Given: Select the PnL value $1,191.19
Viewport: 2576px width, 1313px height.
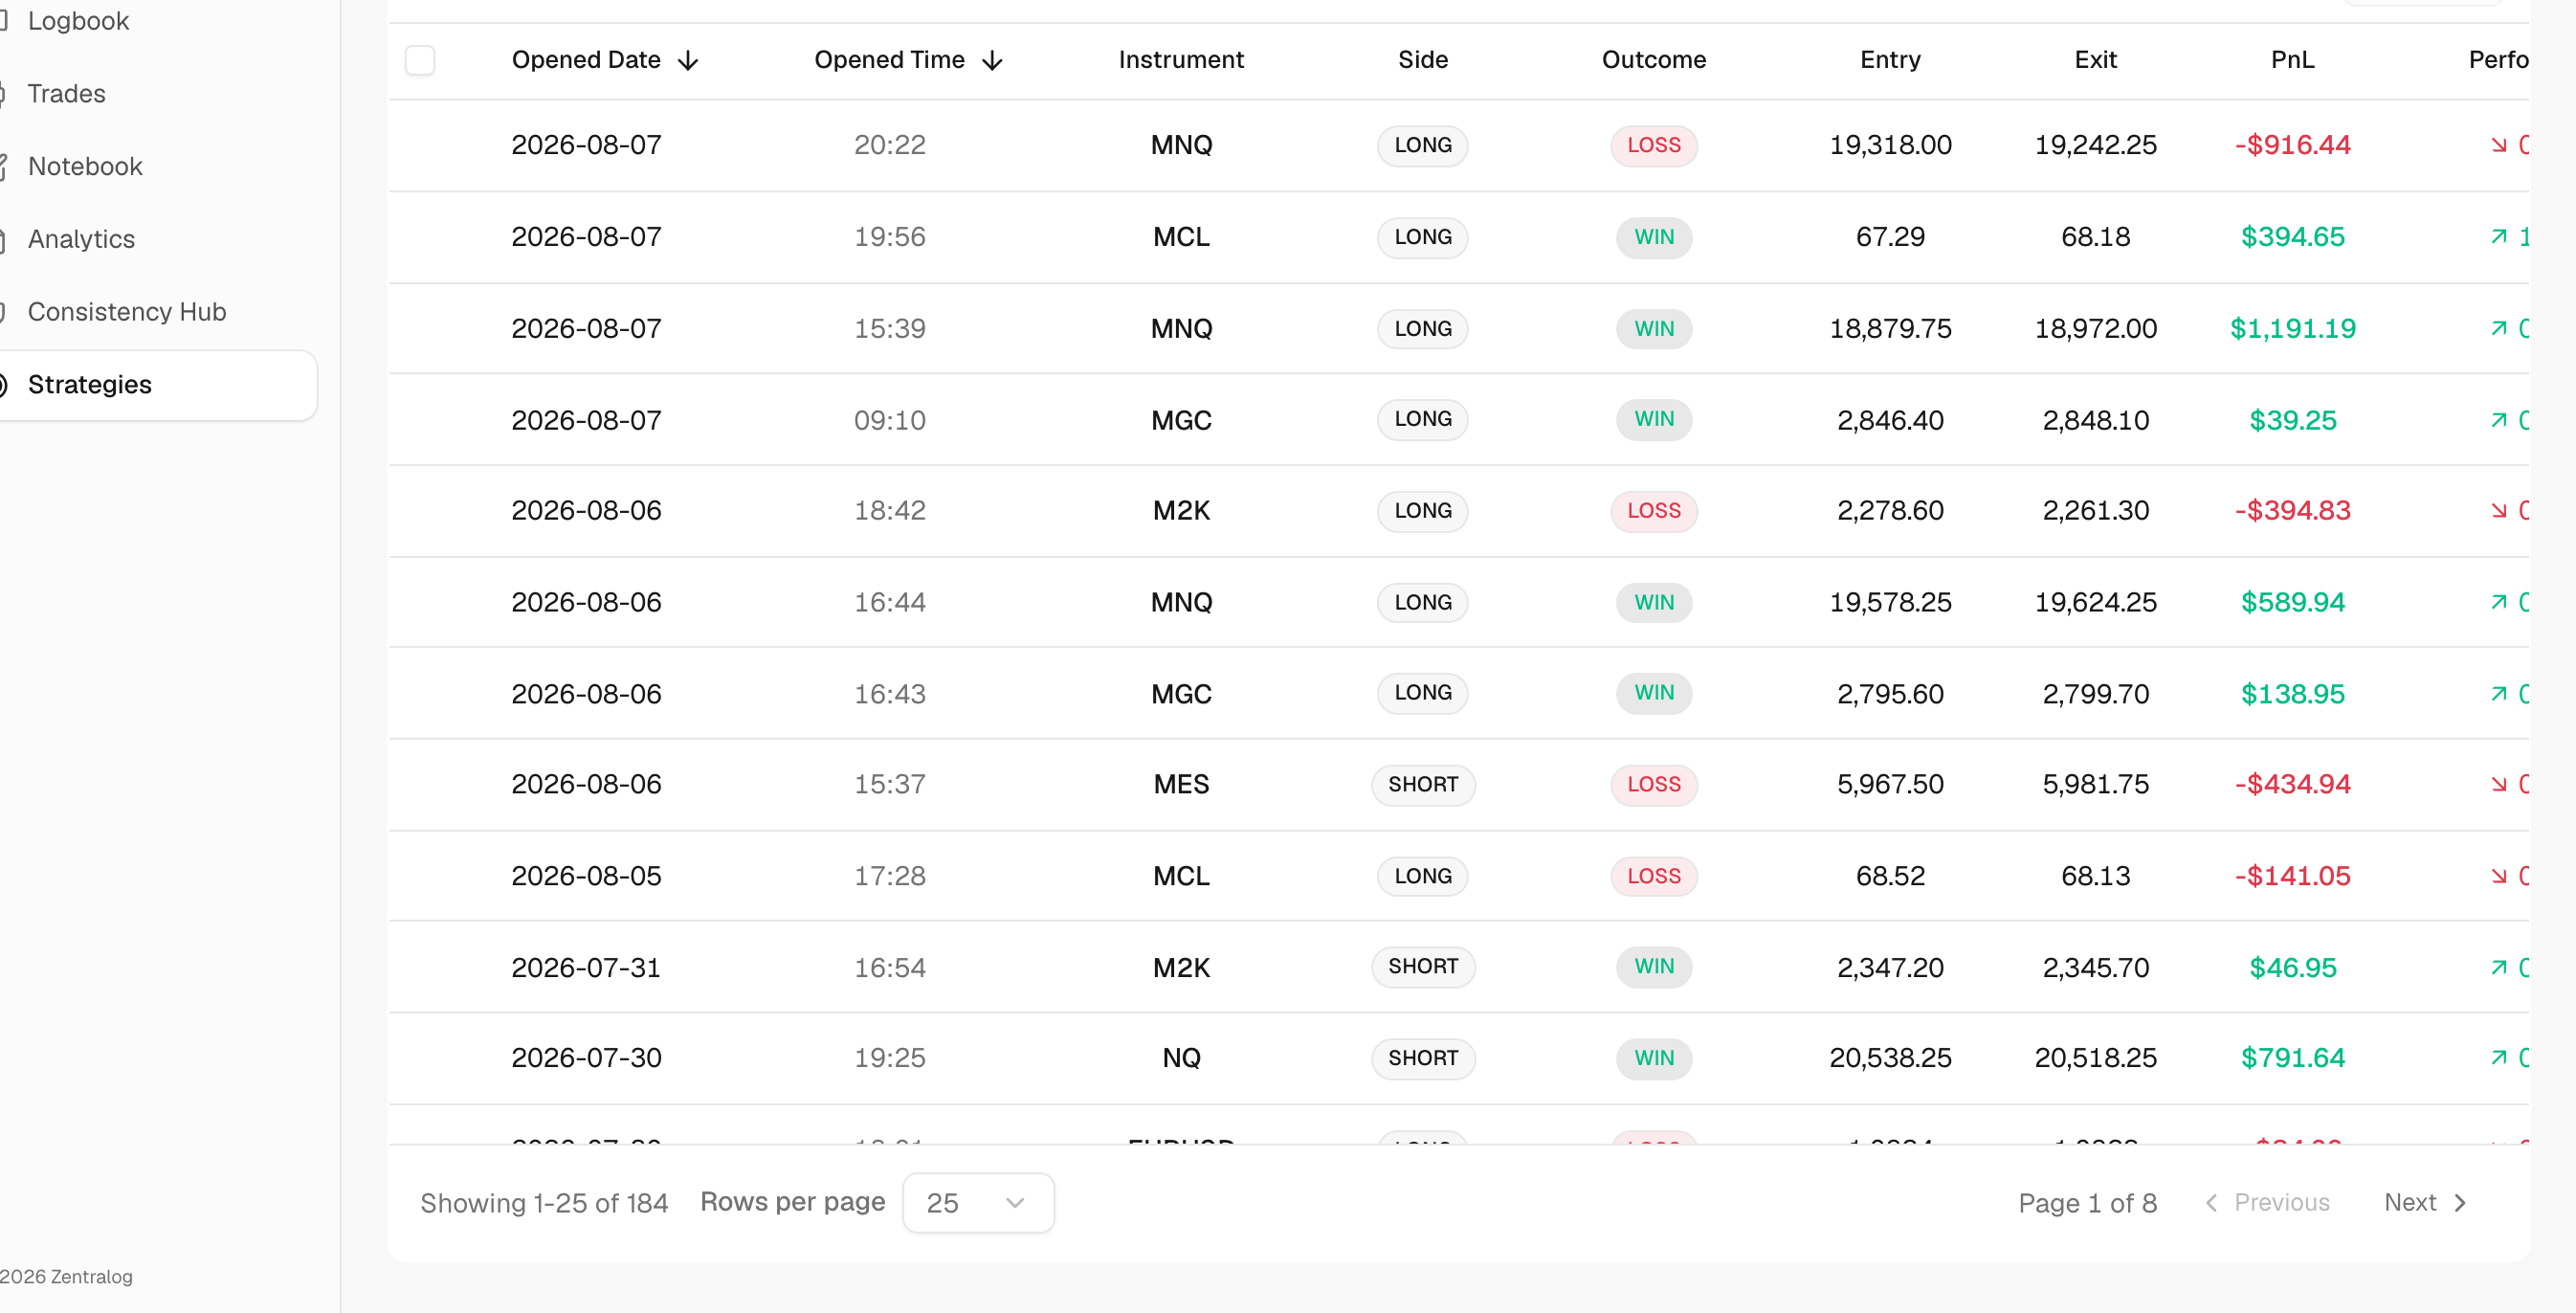Looking at the screenshot, I should click(x=2292, y=329).
